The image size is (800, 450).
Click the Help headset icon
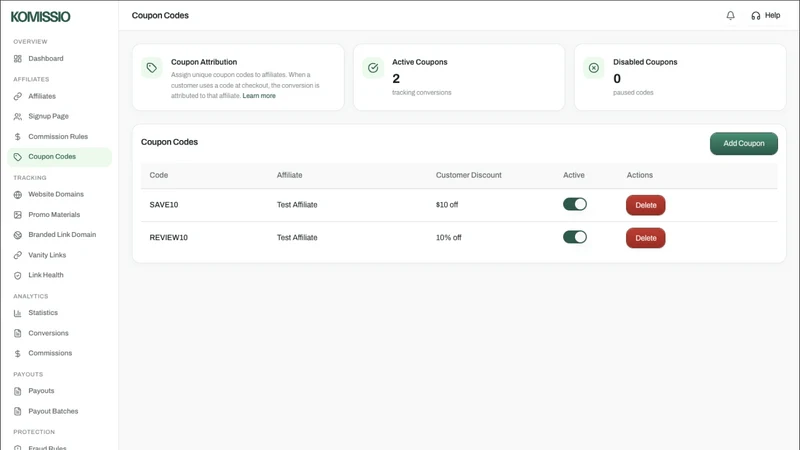[756, 16]
